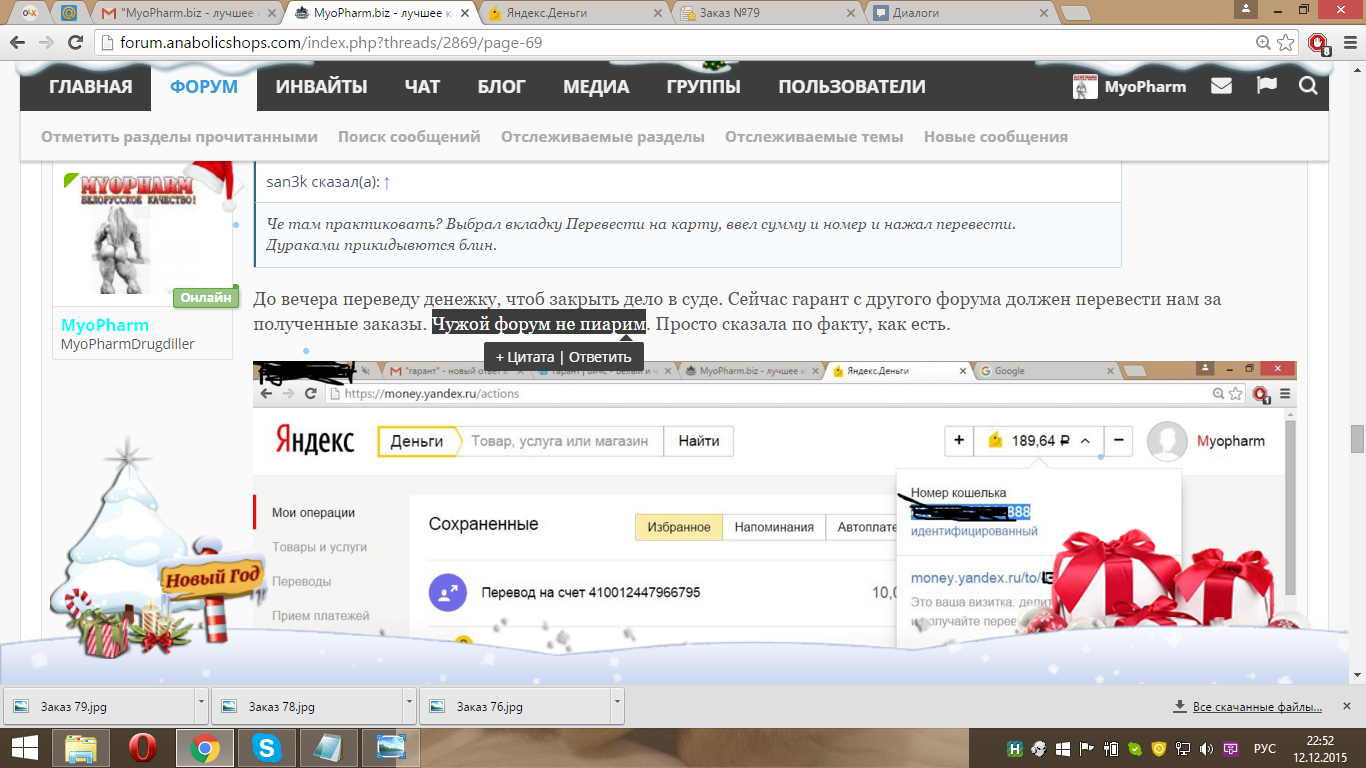Click the address bar URL field
Screen dimensions: 1366x768
(x=680, y=43)
